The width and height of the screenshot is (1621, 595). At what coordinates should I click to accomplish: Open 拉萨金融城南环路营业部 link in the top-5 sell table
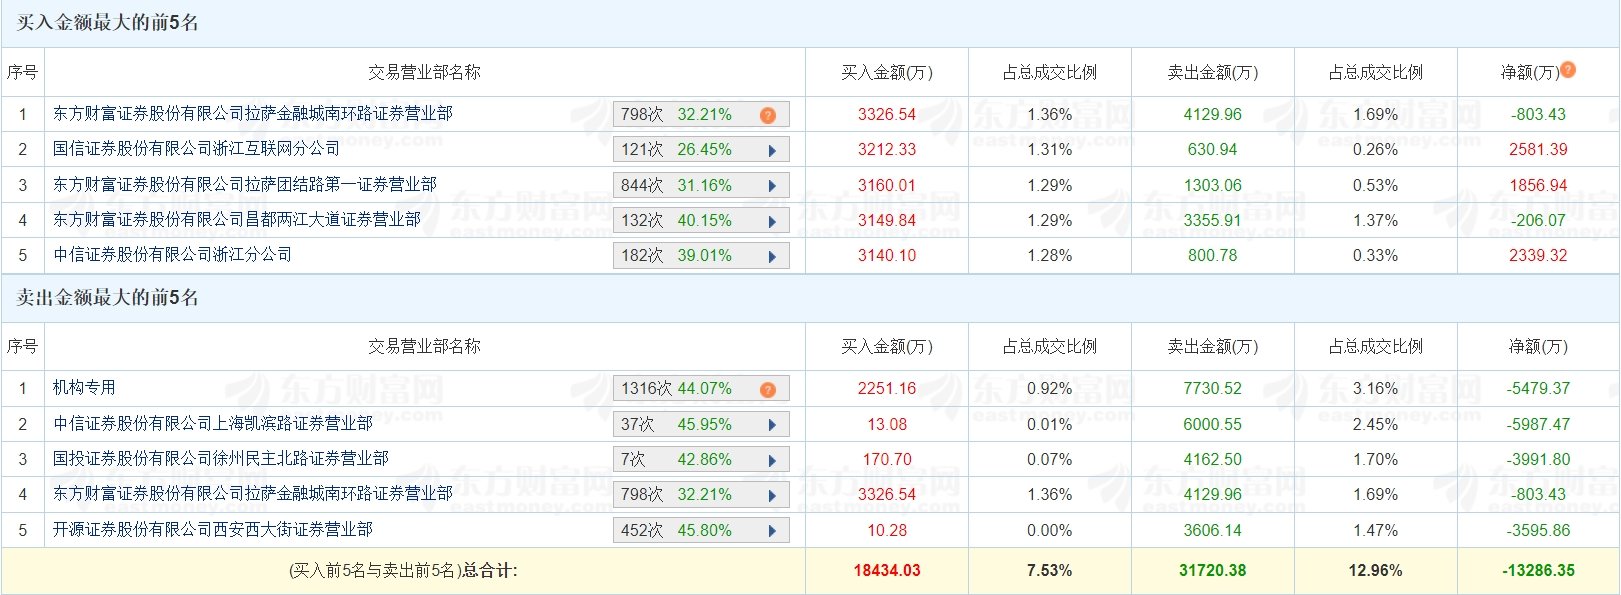point(253,493)
